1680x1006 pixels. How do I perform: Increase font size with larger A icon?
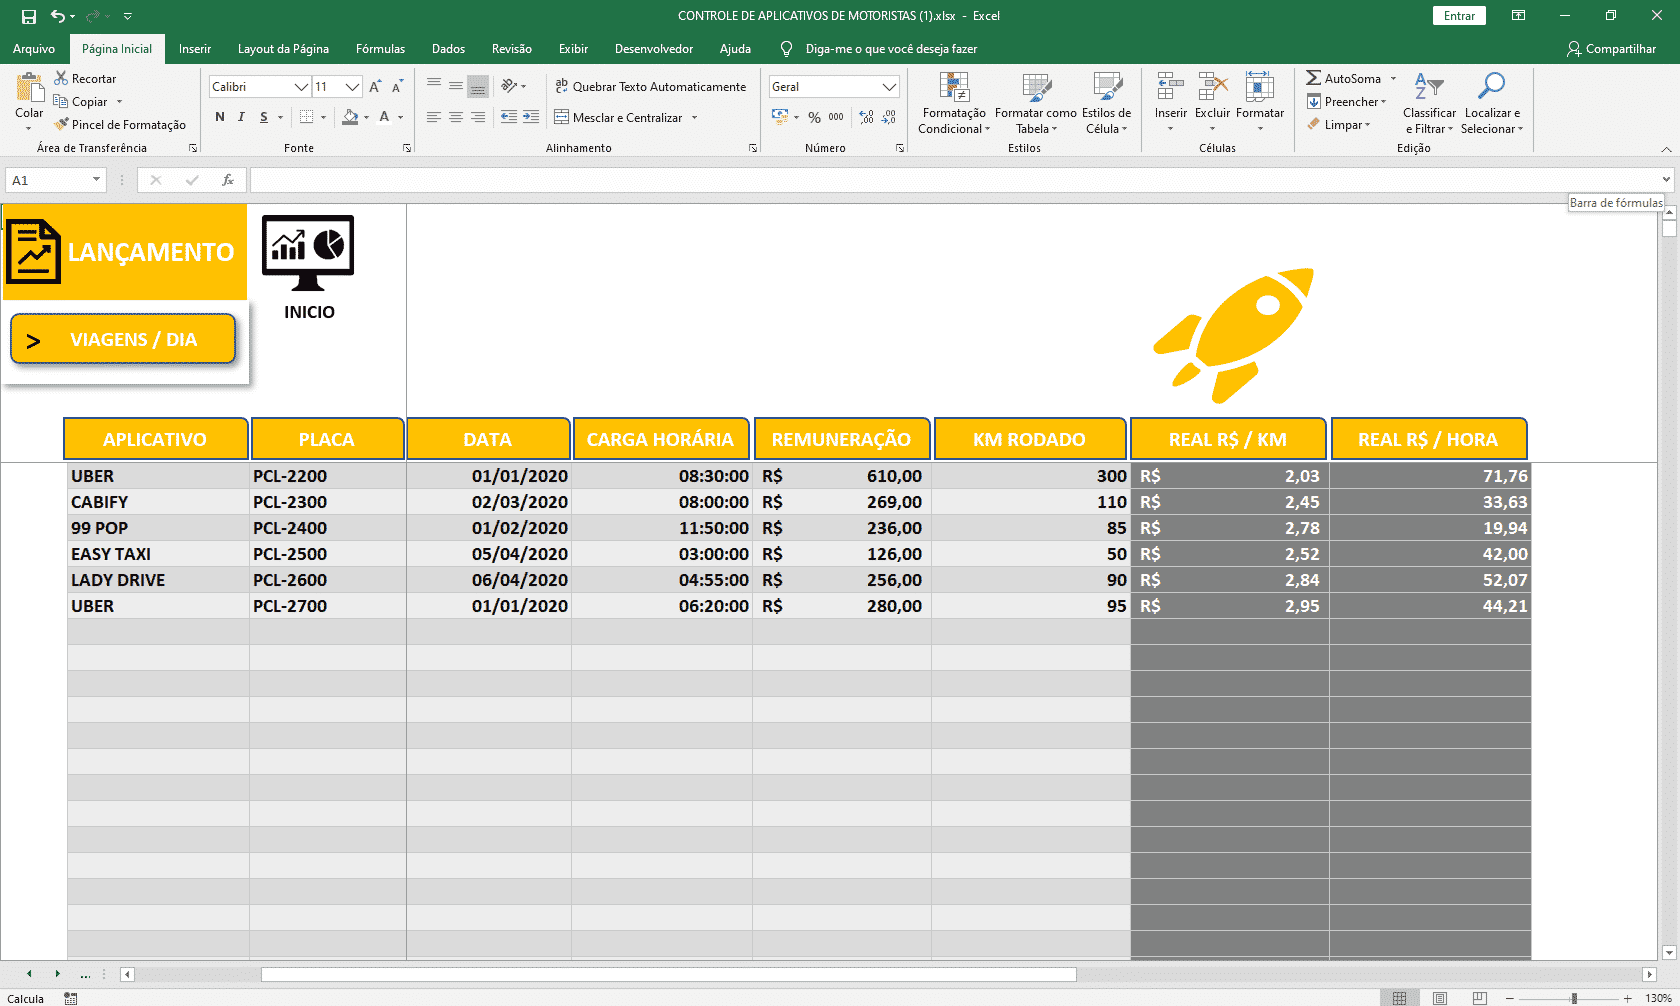375,87
